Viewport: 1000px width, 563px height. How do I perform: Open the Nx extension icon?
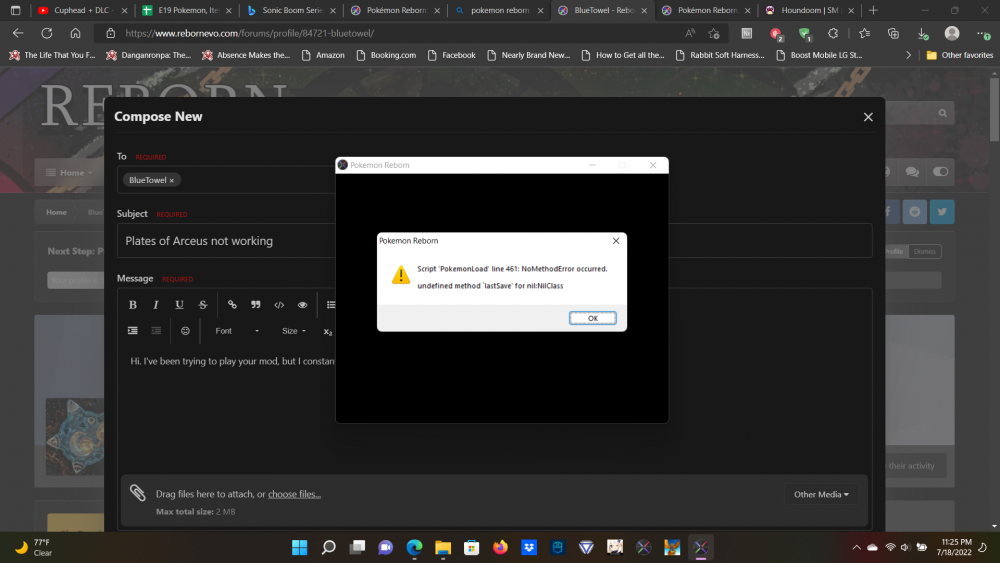pos(747,33)
